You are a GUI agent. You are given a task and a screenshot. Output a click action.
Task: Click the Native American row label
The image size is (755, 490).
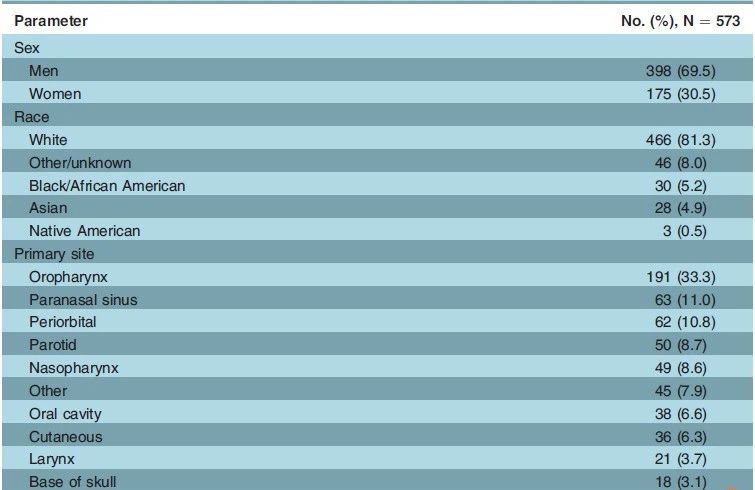[x=84, y=231]
